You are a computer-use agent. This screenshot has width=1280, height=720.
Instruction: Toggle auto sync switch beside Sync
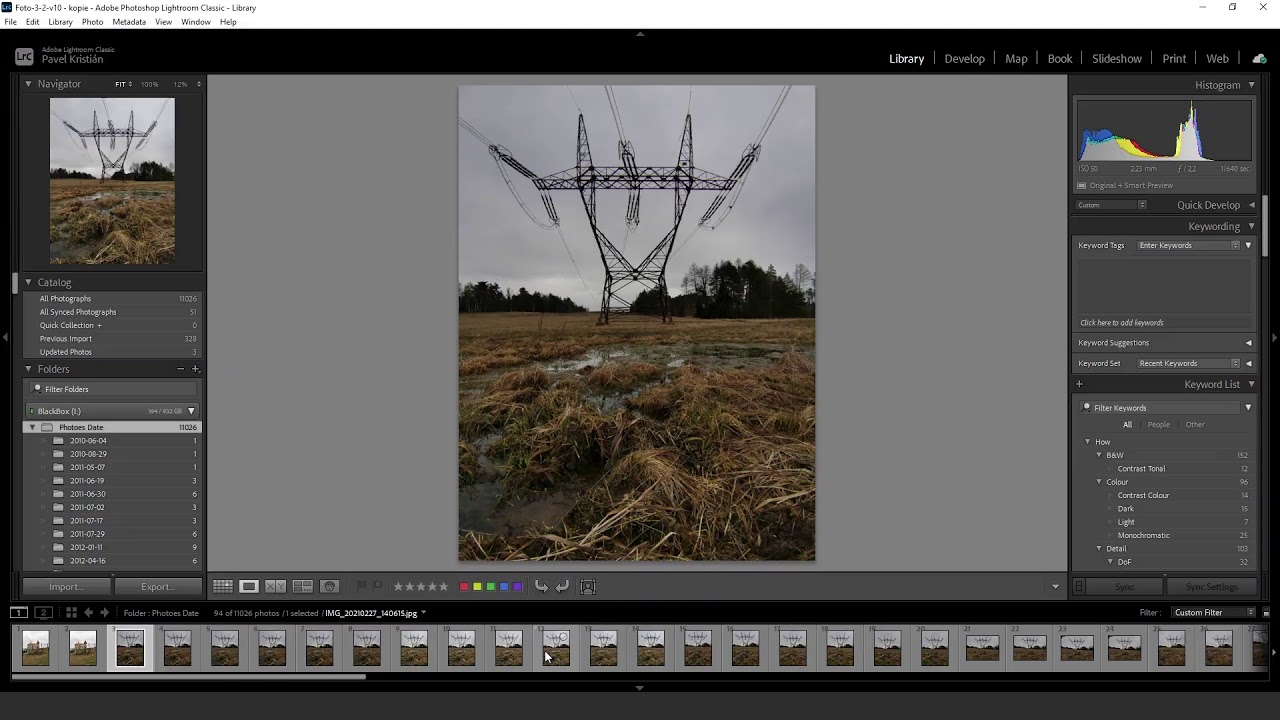[x=1079, y=587]
